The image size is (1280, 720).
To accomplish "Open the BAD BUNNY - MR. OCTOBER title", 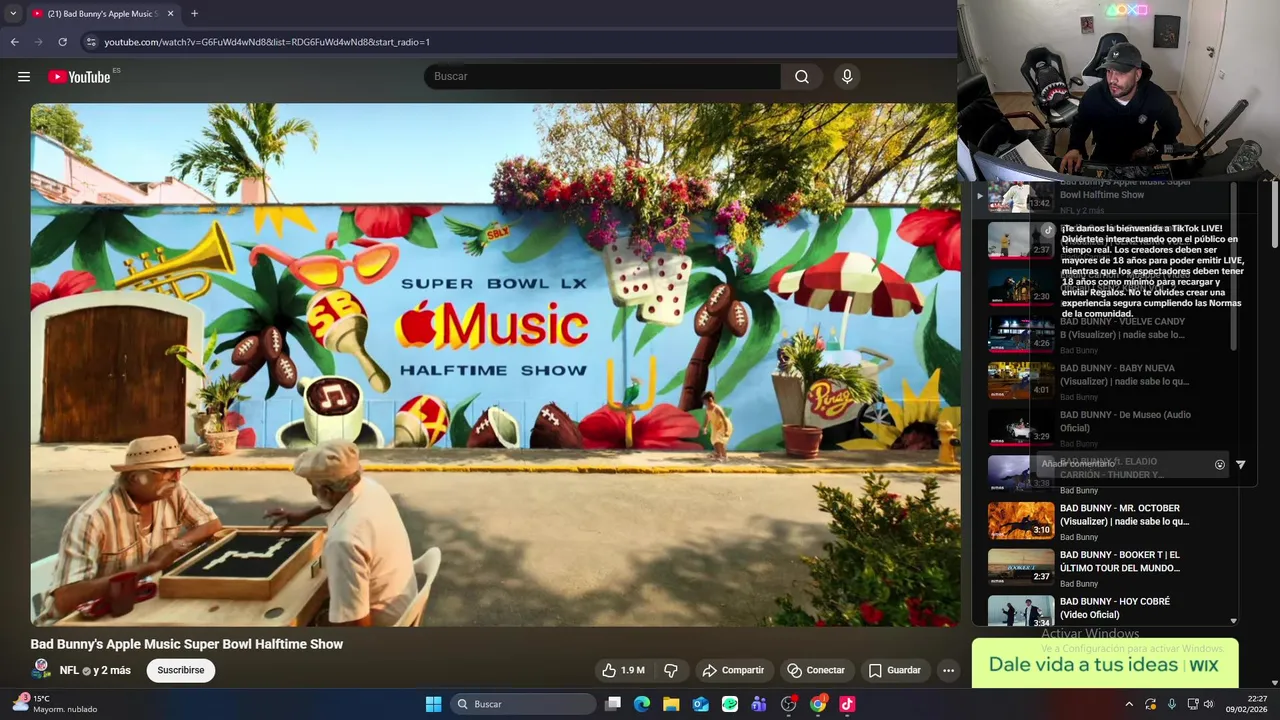I will (1125, 515).
